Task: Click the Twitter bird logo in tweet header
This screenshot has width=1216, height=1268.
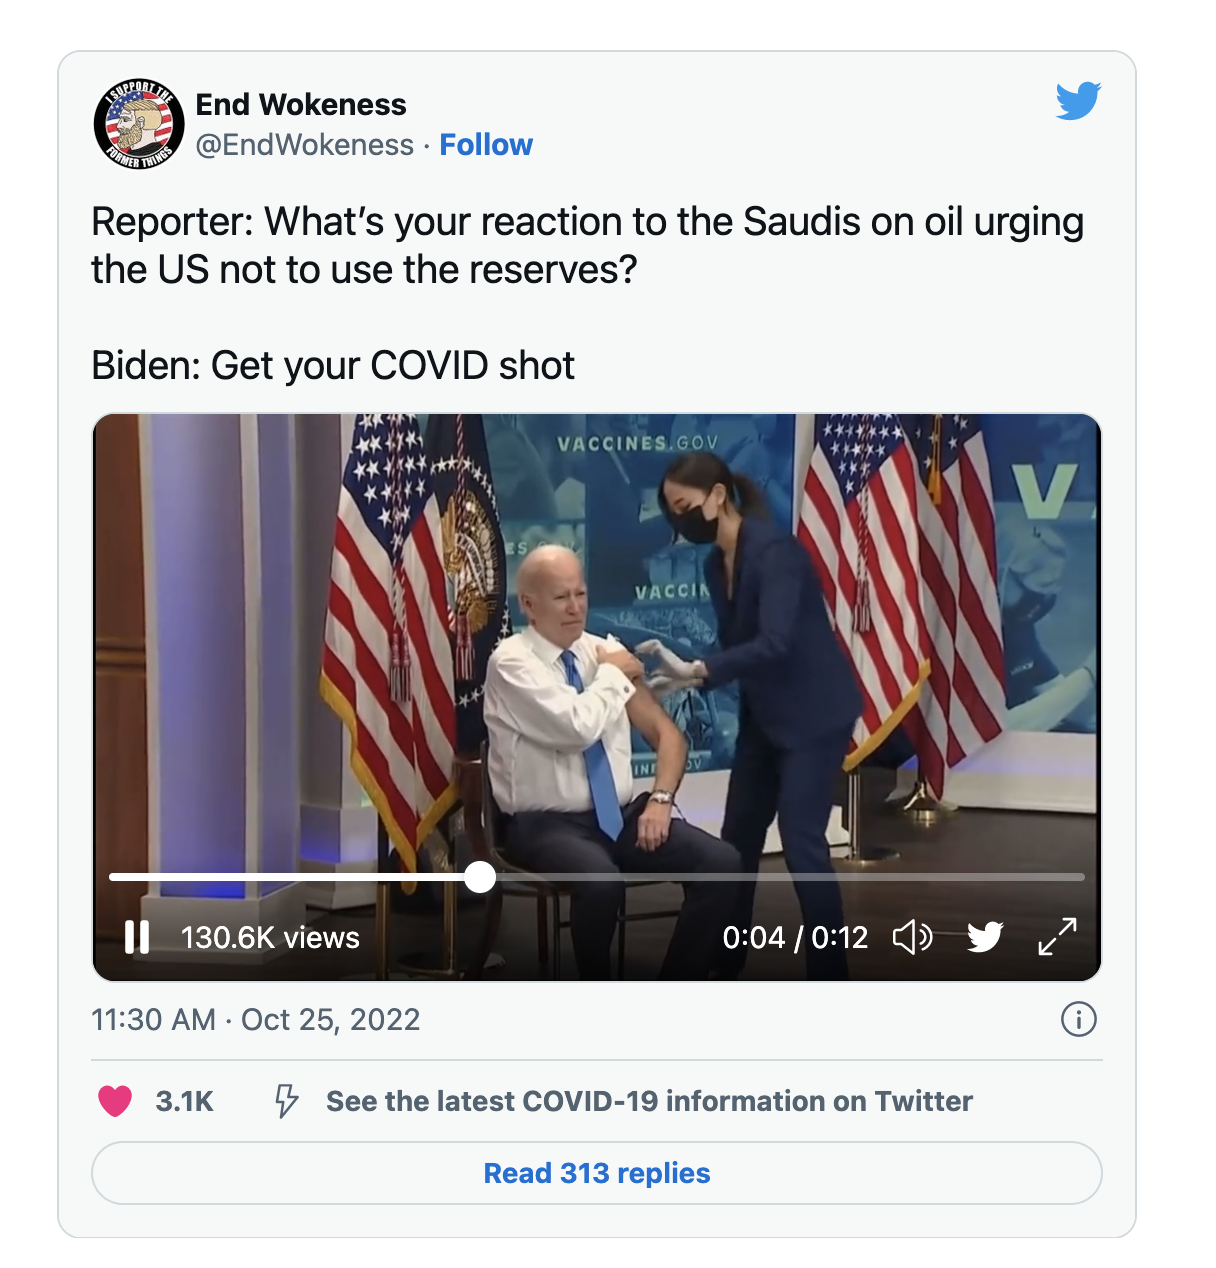Action: tap(1078, 101)
